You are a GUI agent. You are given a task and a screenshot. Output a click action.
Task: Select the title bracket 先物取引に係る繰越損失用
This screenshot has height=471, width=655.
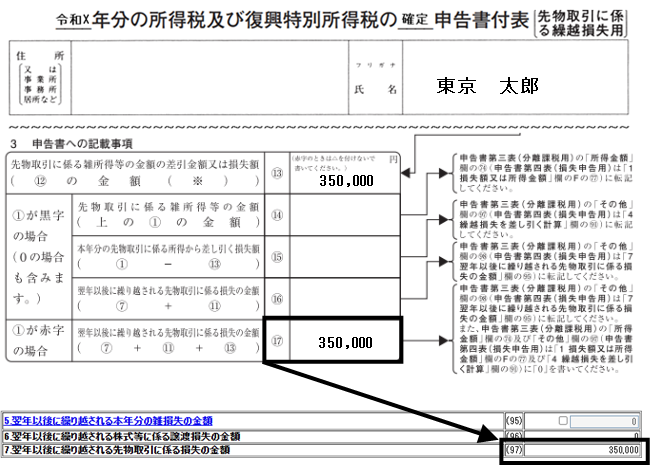tap(581, 23)
